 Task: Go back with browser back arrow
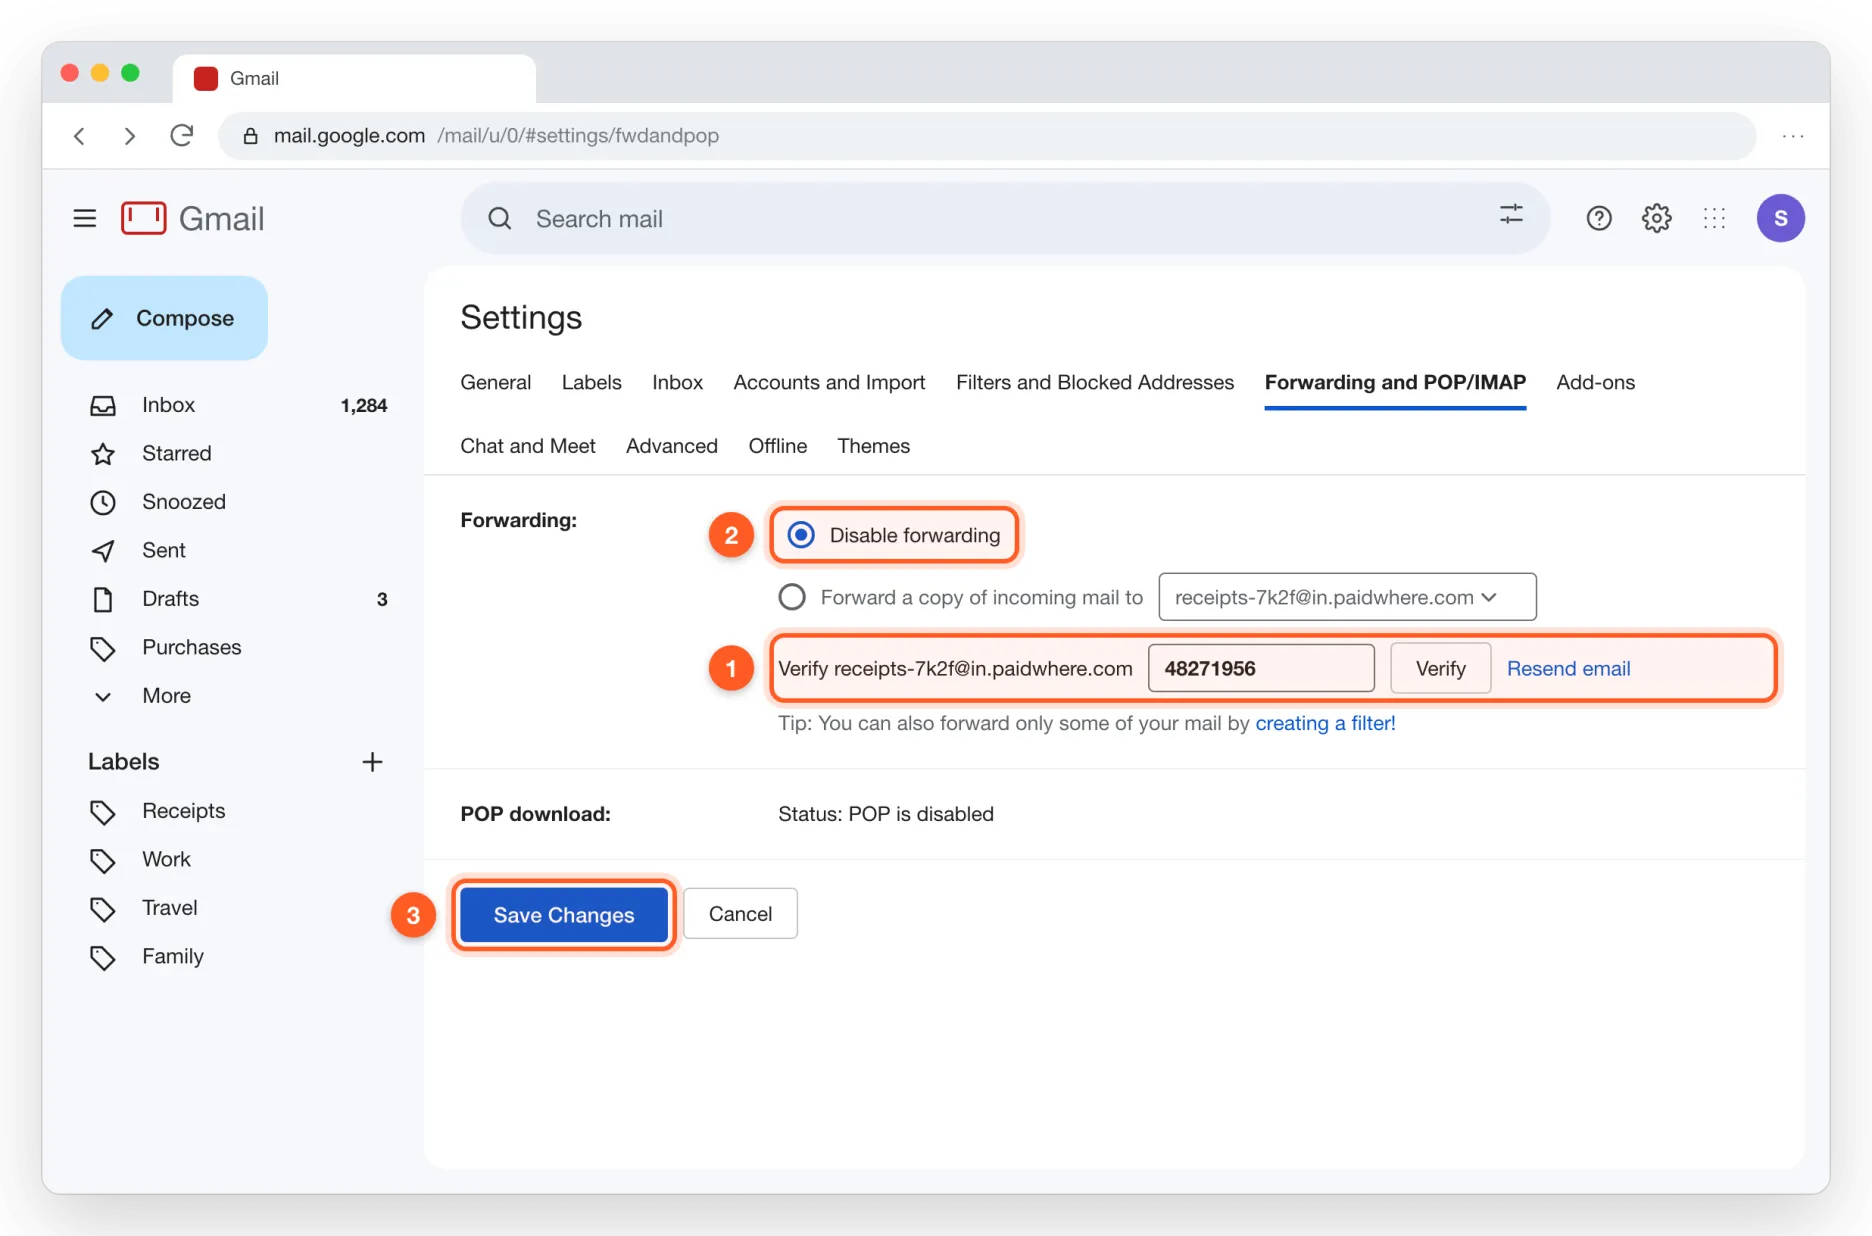click(x=80, y=136)
